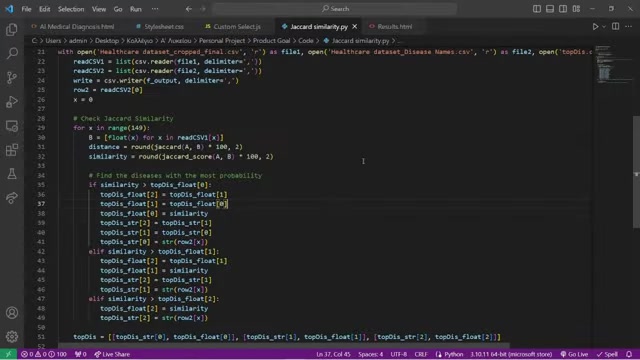Open the Personal Project breadcrumb segment
The height and width of the screenshot is (360, 640).
click(222, 40)
